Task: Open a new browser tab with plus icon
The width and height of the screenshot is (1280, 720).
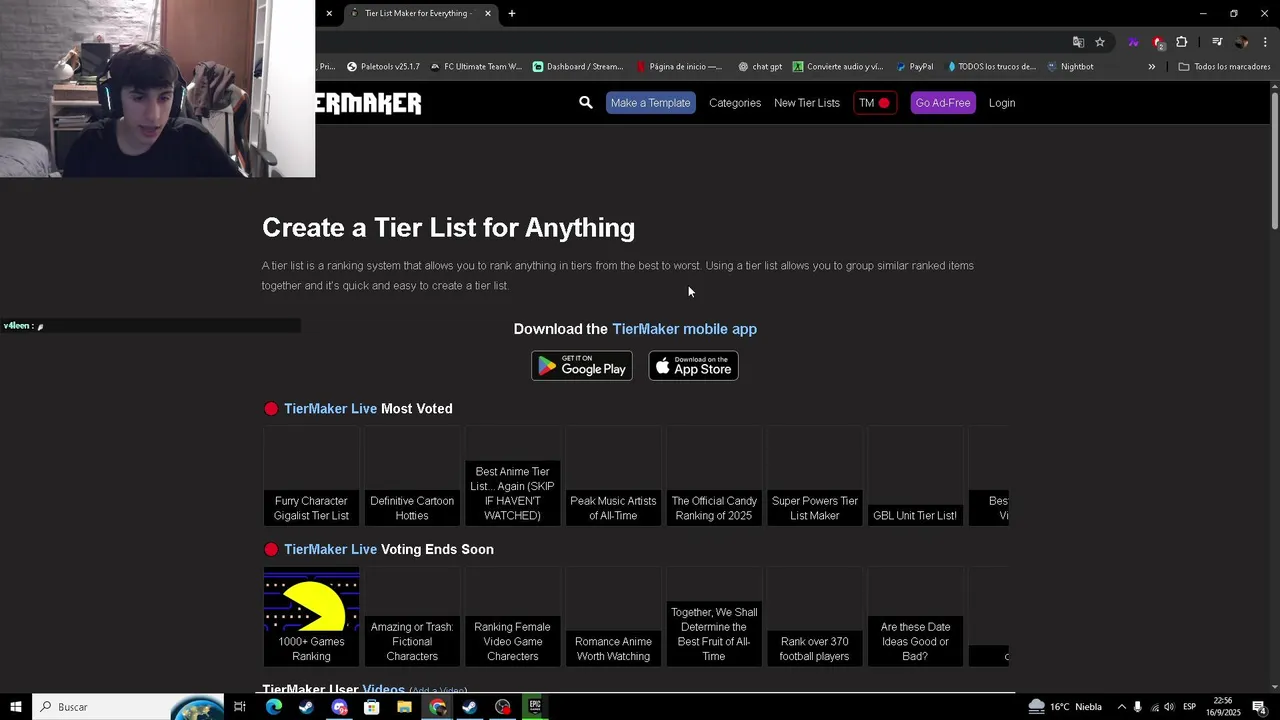Action: tap(512, 13)
